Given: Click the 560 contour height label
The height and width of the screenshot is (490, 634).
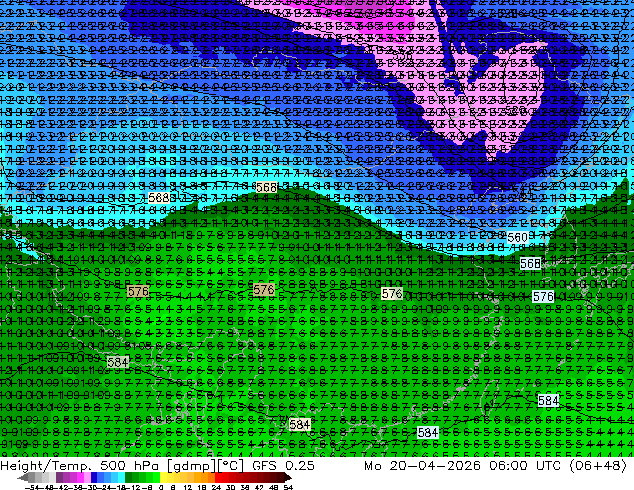Looking at the screenshot, I should tap(517, 237).
